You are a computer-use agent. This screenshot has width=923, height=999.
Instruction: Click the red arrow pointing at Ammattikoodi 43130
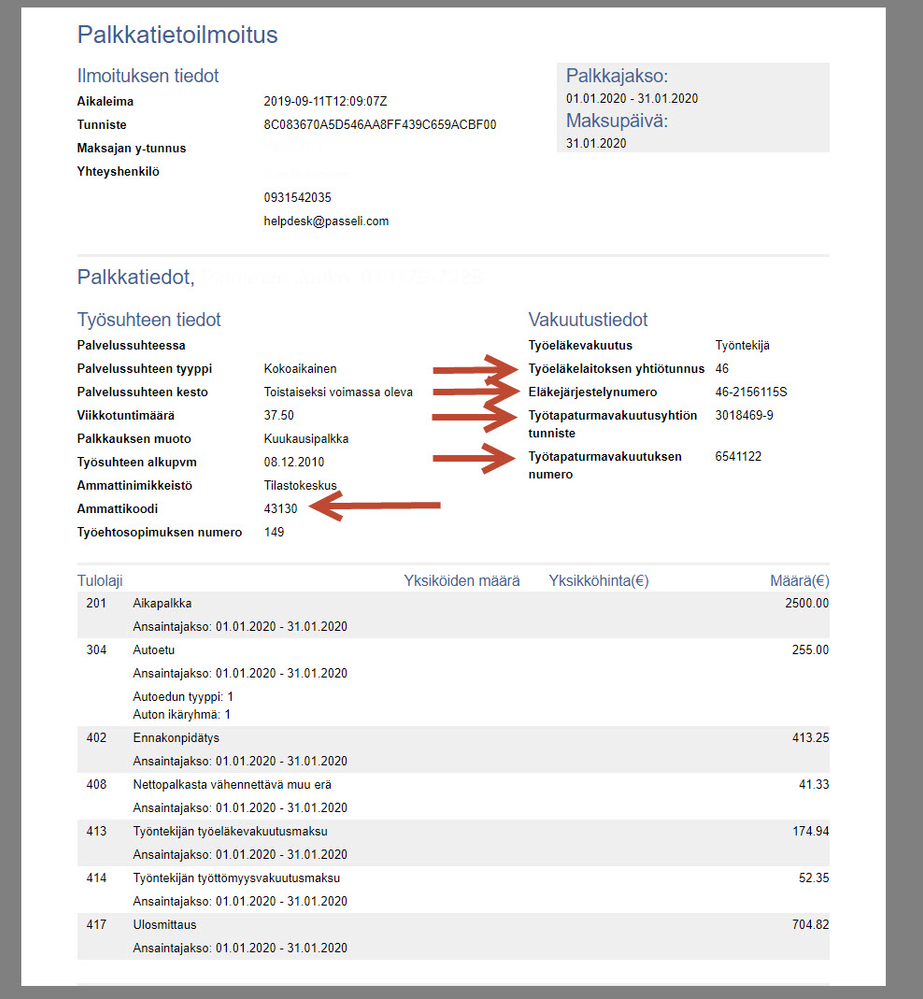click(x=375, y=507)
